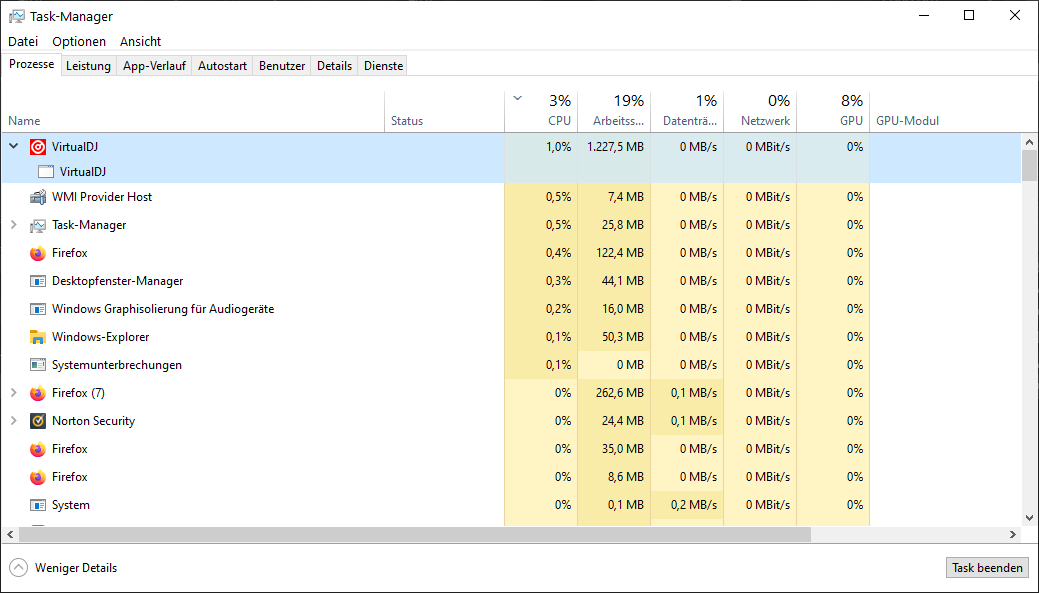This screenshot has height=593, width=1039.
Task: Click the Firefox (7) group icon
Action: click(38, 393)
